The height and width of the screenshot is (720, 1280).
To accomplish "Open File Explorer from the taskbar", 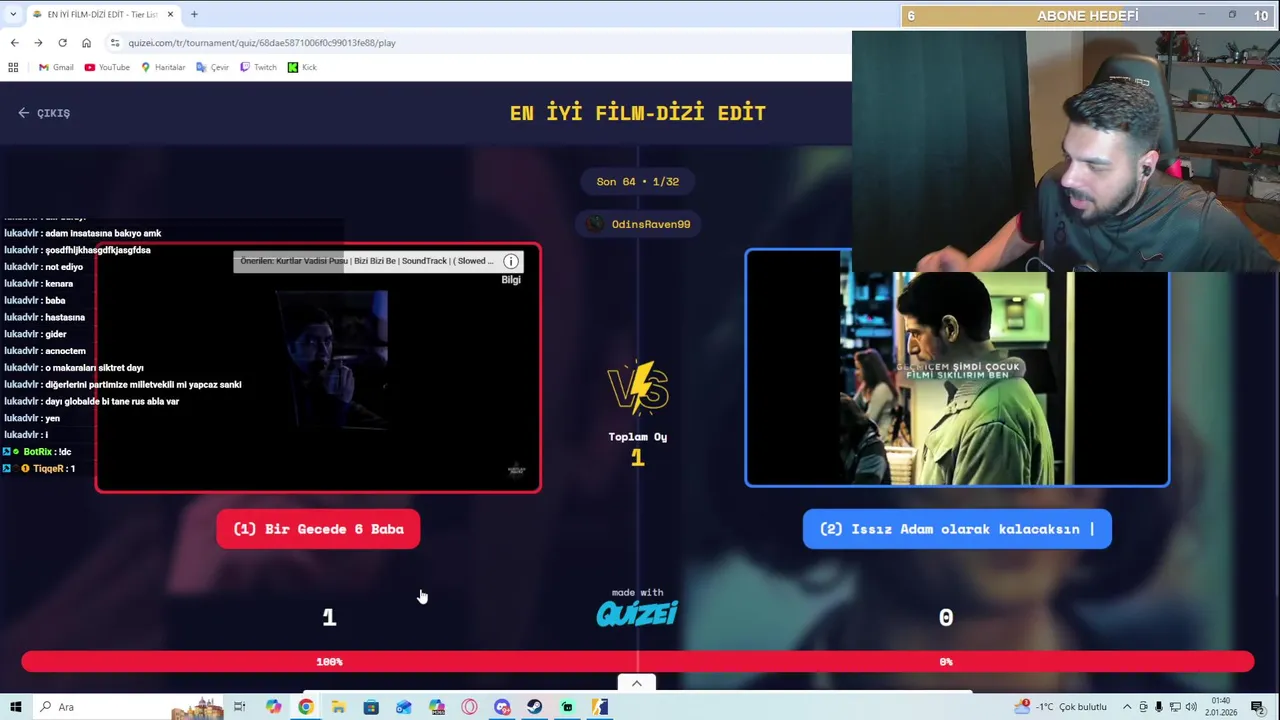I will pos(339,707).
